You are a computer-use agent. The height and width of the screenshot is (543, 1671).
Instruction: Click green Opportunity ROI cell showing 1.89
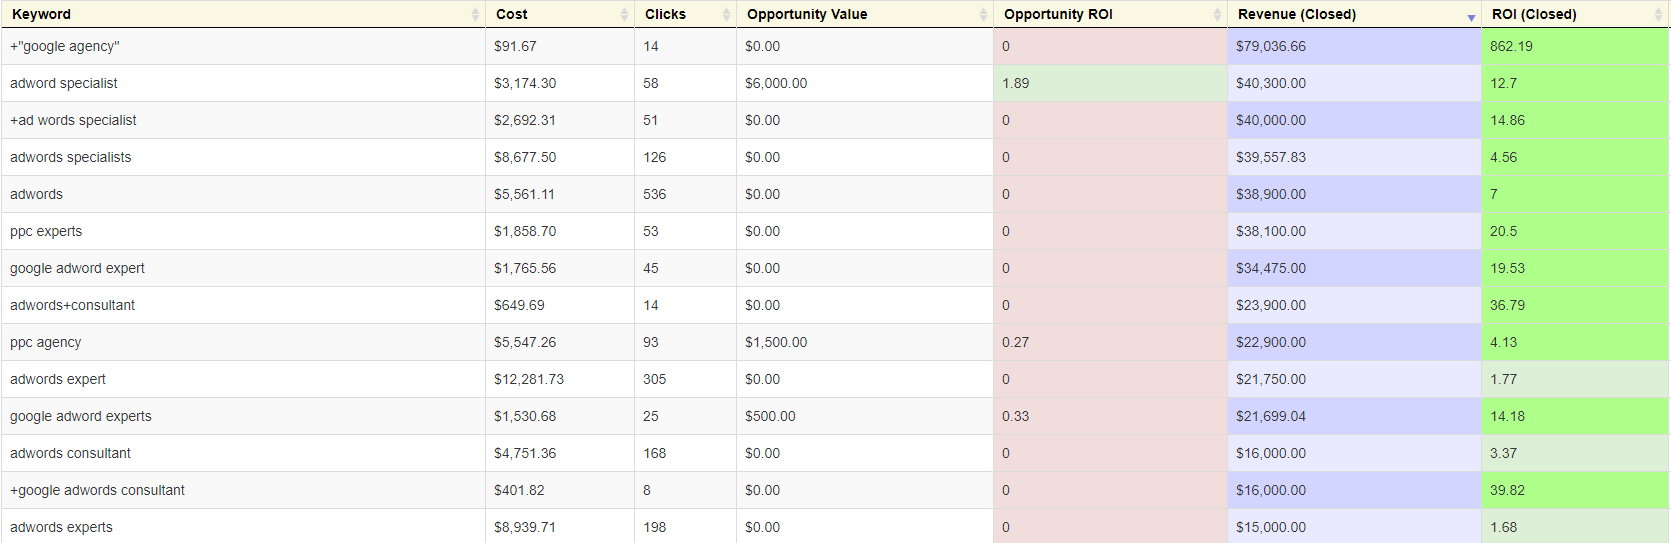point(1110,83)
